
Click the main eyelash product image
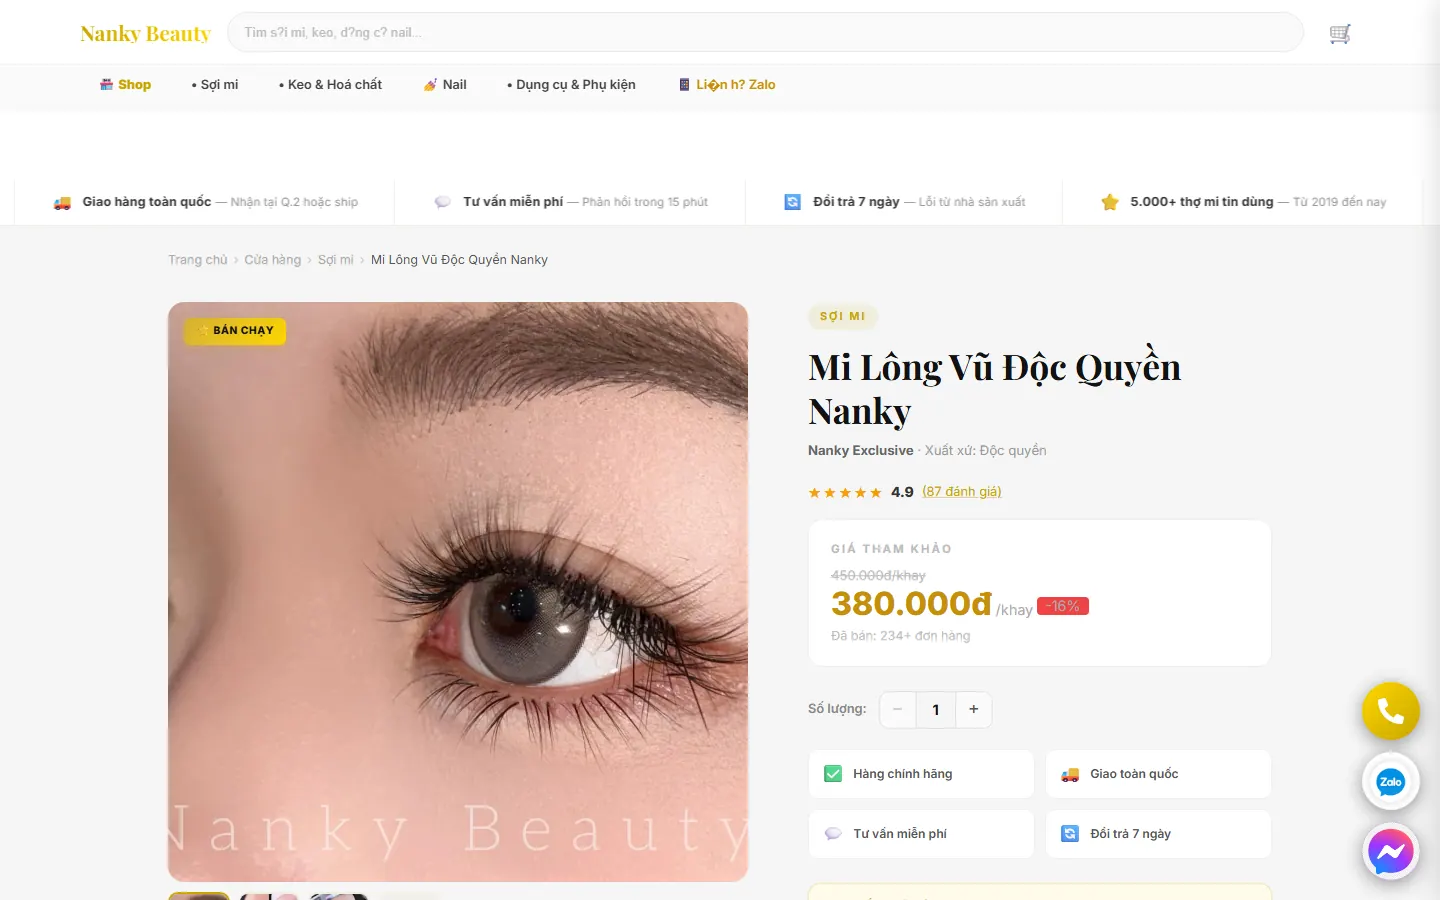[458, 592]
